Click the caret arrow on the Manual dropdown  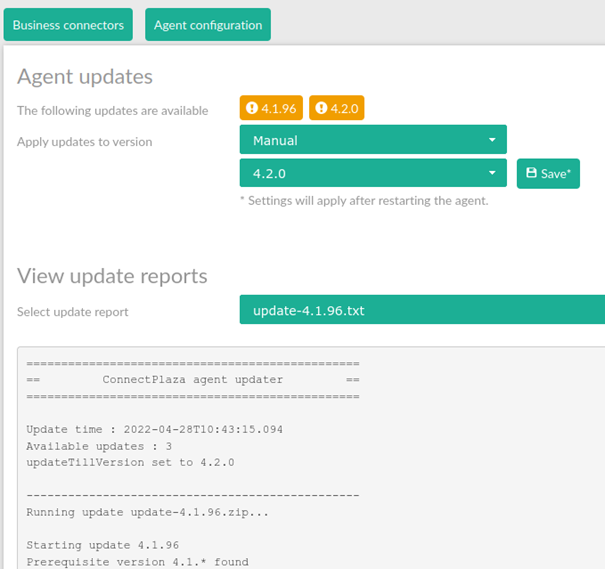tap(491, 141)
